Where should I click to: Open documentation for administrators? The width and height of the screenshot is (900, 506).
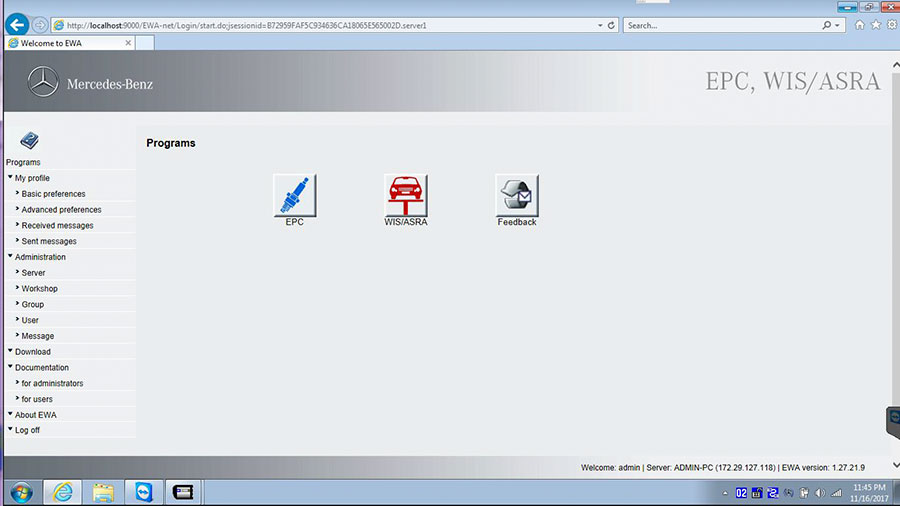52,383
